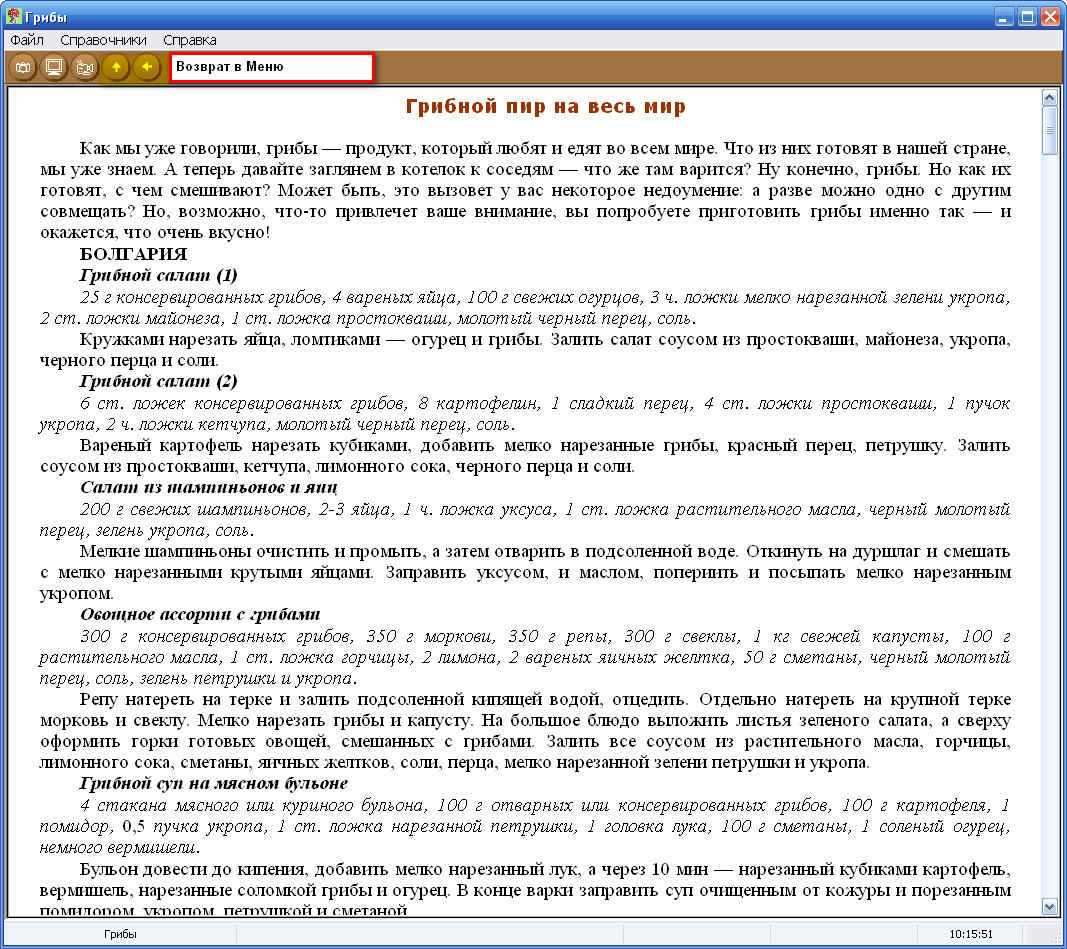Click the 'Возврат в Меню' label field
The height and width of the screenshot is (949, 1067).
coord(271,67)
